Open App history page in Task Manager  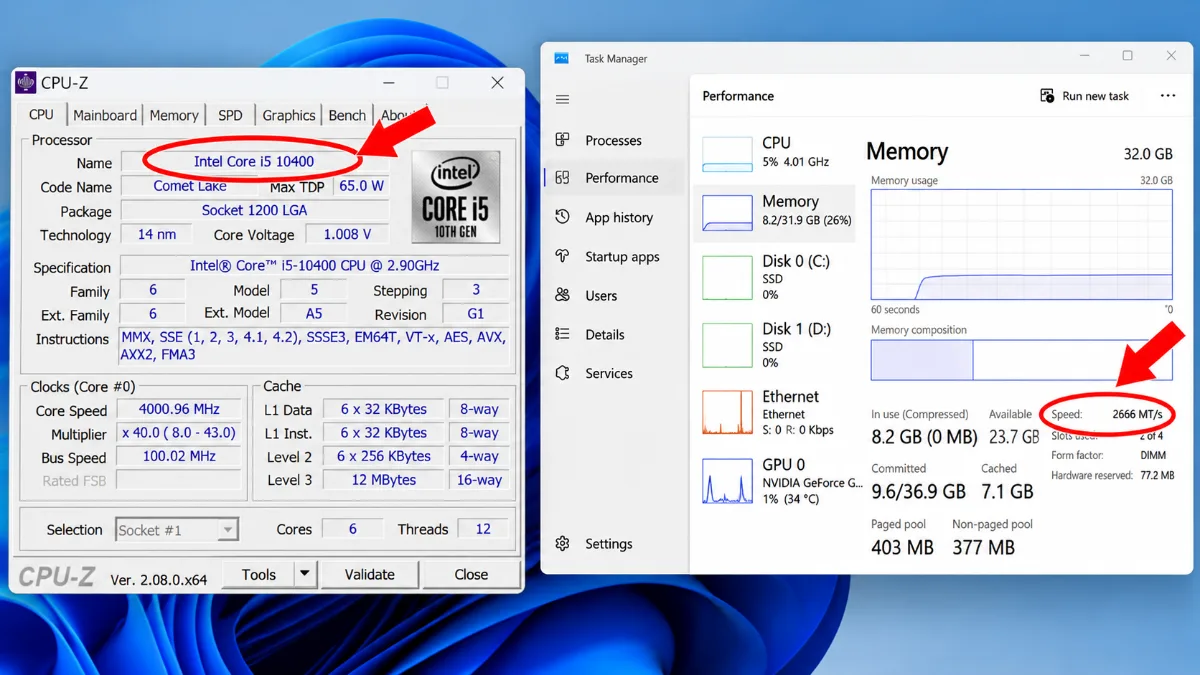tap(613, 217)
